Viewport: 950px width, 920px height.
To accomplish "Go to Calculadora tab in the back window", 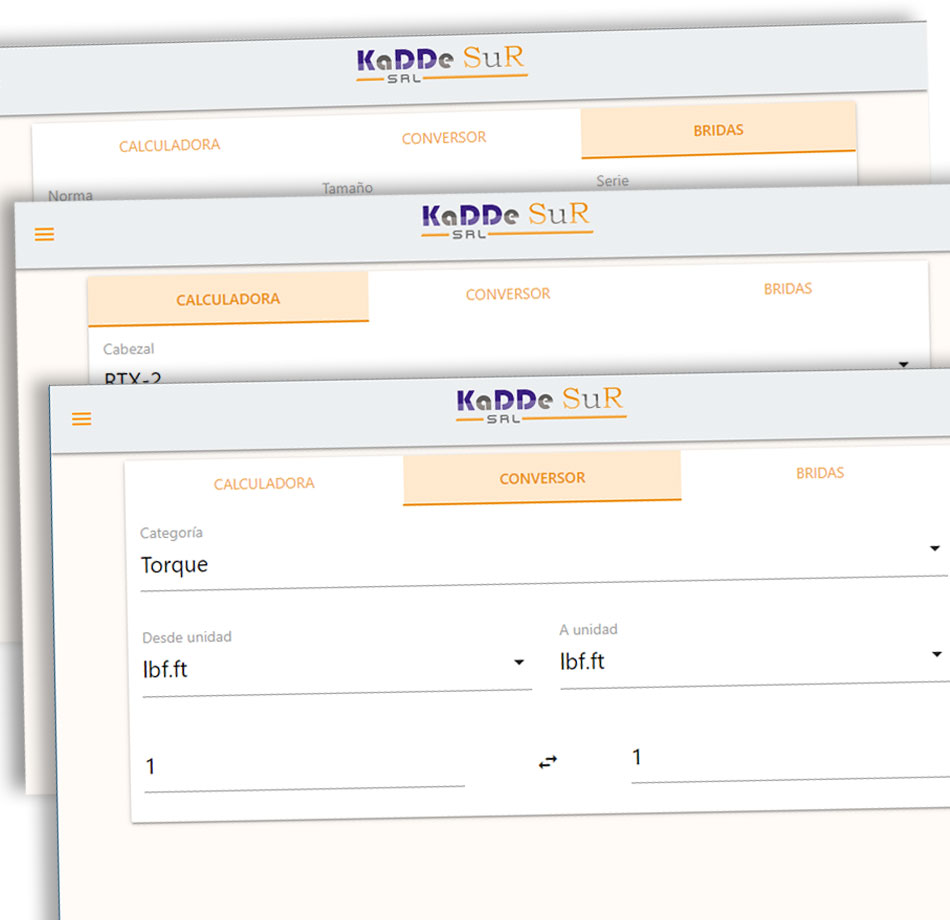I will [170, 145].
